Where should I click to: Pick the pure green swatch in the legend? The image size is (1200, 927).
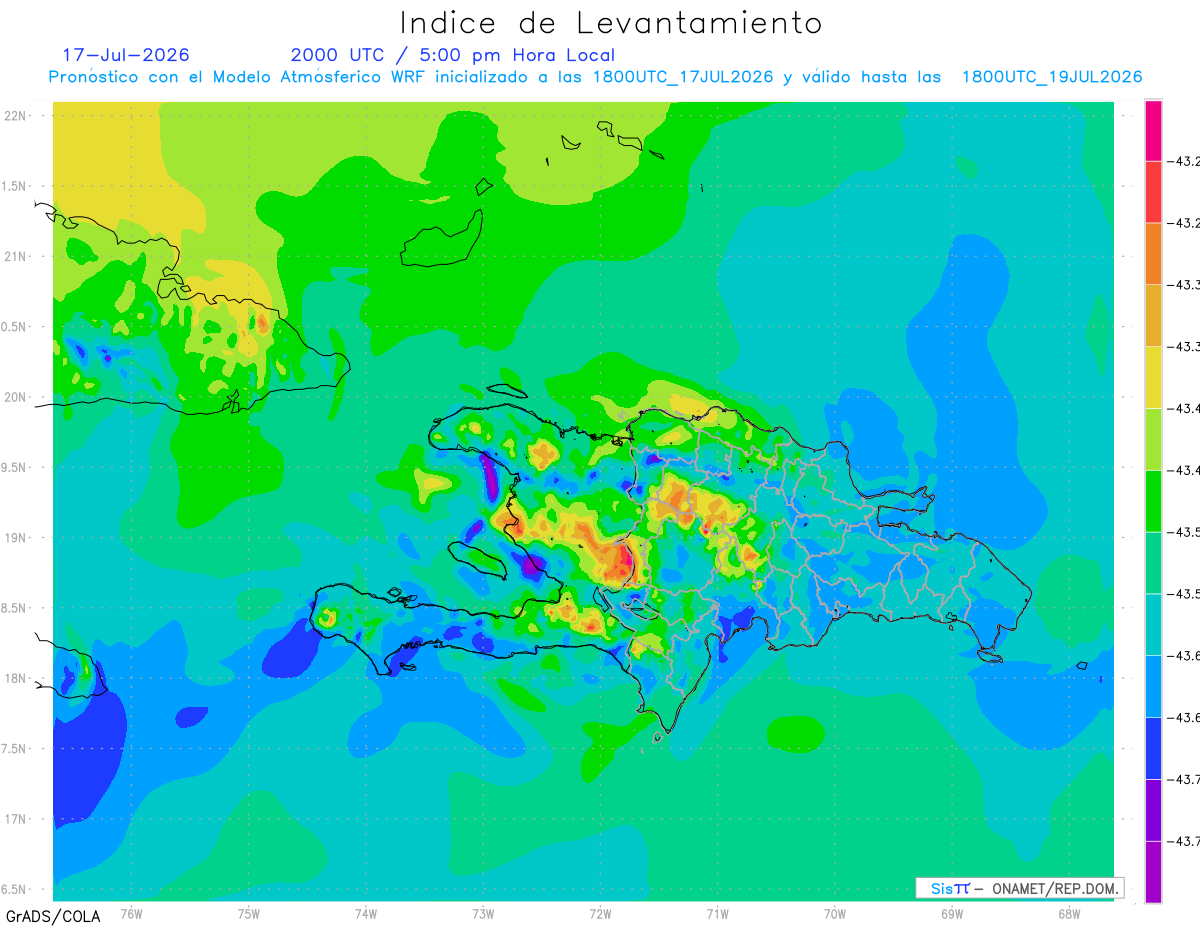[x=1153, y=501]
